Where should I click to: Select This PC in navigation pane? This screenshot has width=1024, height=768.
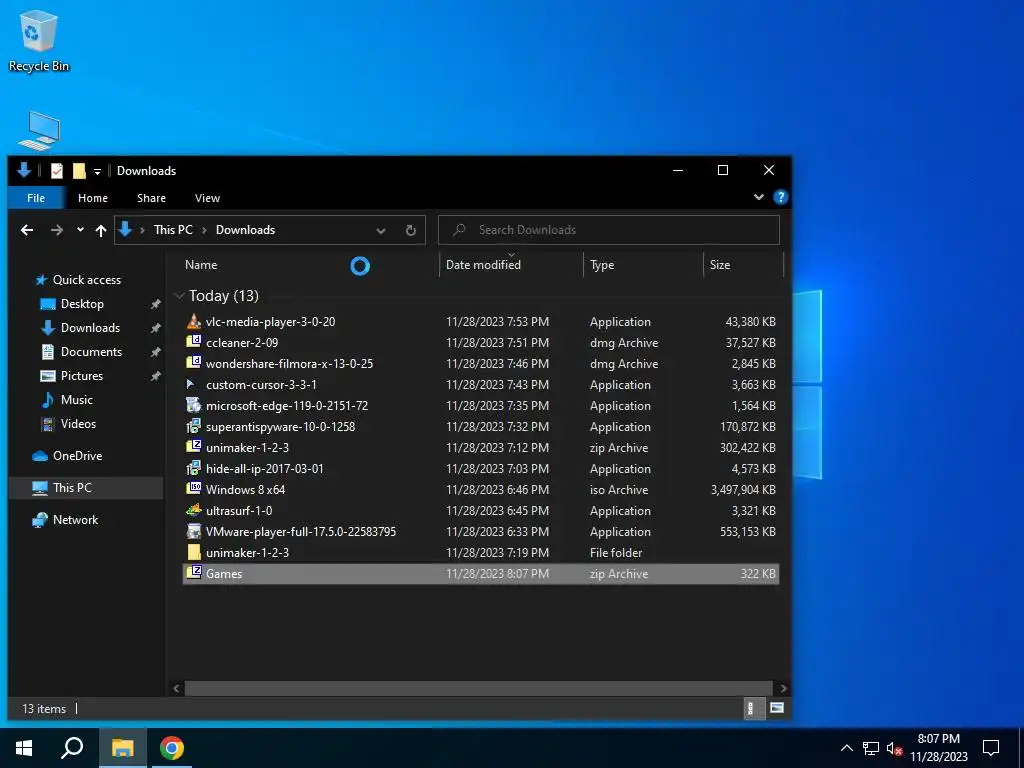72,488
